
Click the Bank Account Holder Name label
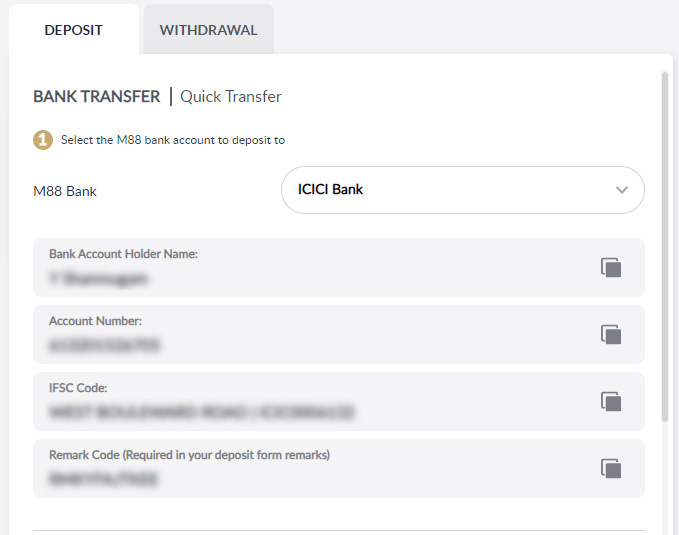coord(123,254)
